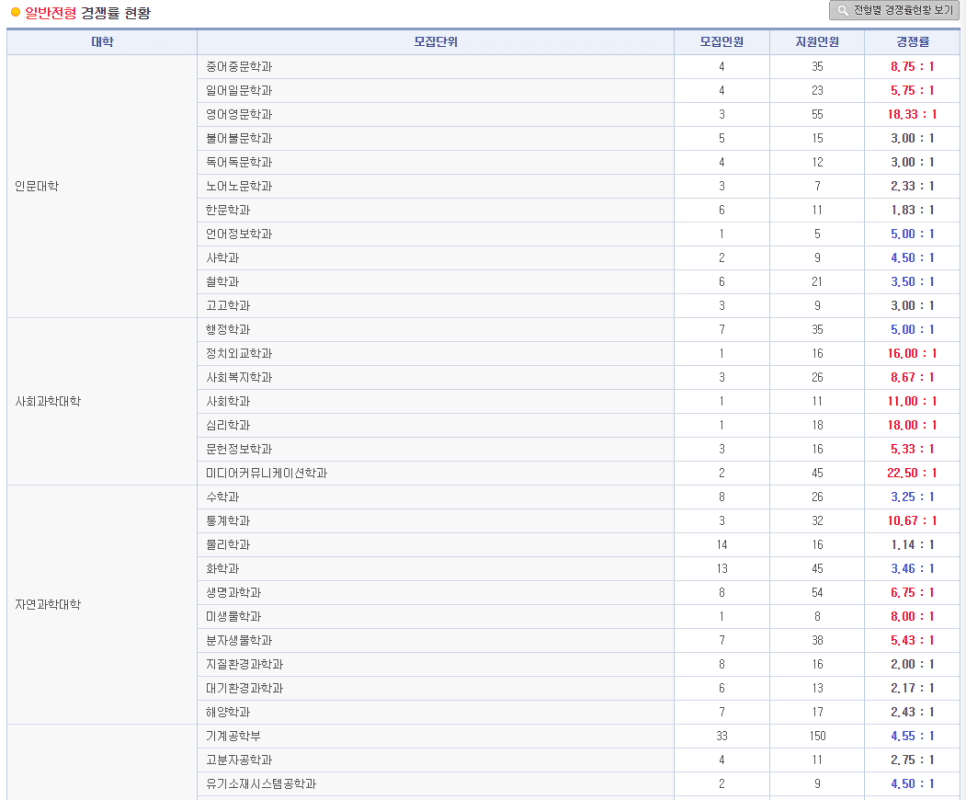Click the 사회복지학과 row name
This screenshot has width=966, height=800.
(239, 378)
